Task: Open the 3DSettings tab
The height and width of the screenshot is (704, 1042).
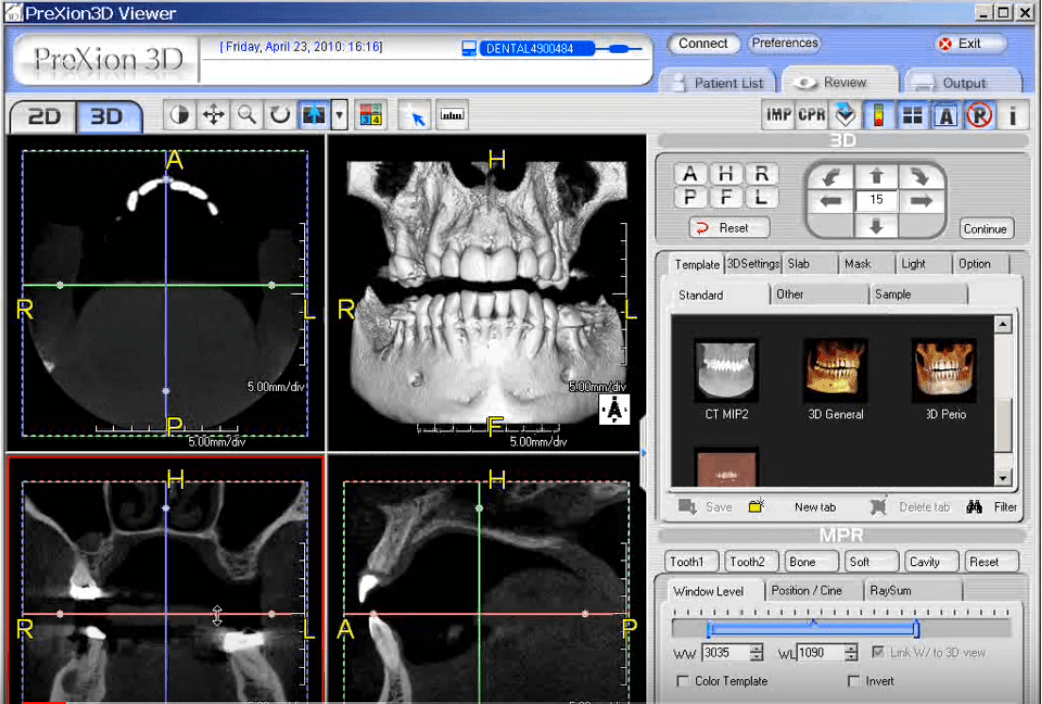Action: point(752,264)
